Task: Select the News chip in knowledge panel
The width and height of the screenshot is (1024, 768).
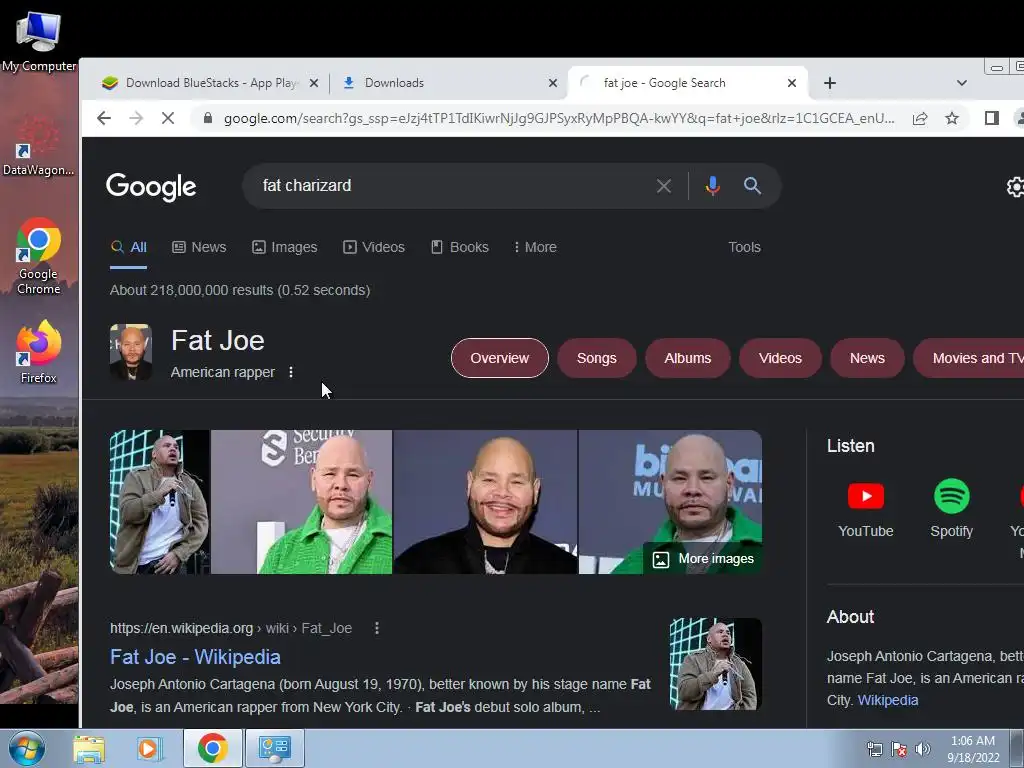Action: pyautogui.click(x=867, y=358)
